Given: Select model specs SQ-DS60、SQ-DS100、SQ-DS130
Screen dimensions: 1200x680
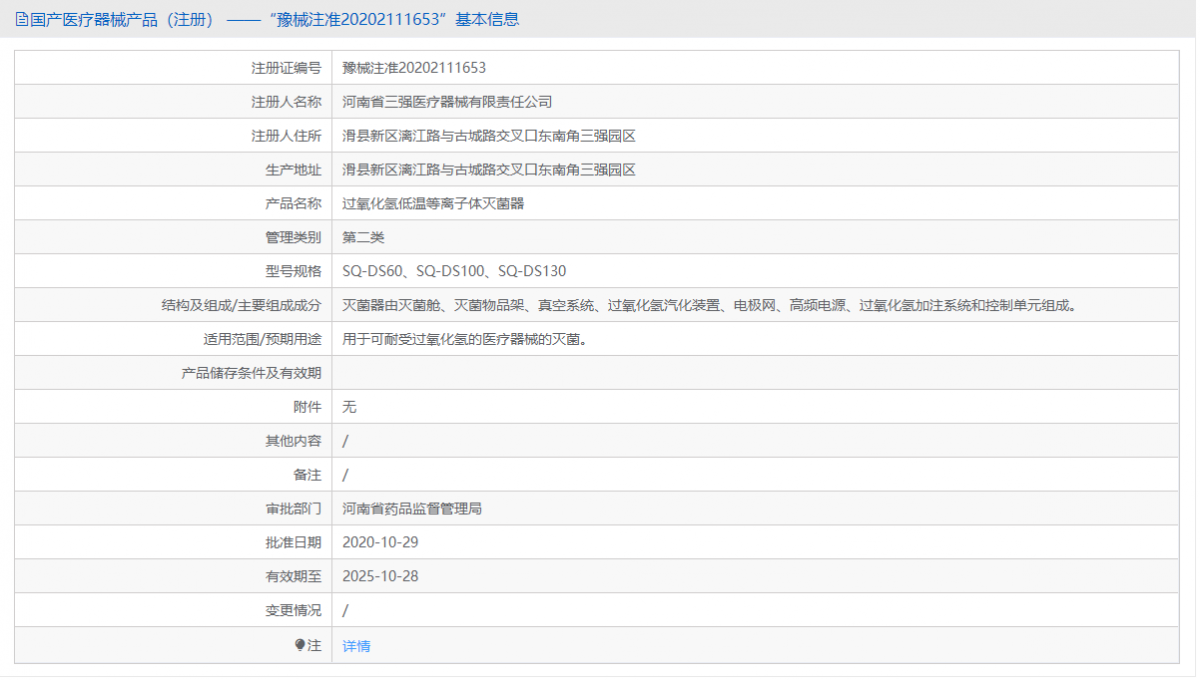Looking at the screenshot, I should click(454, 272).
